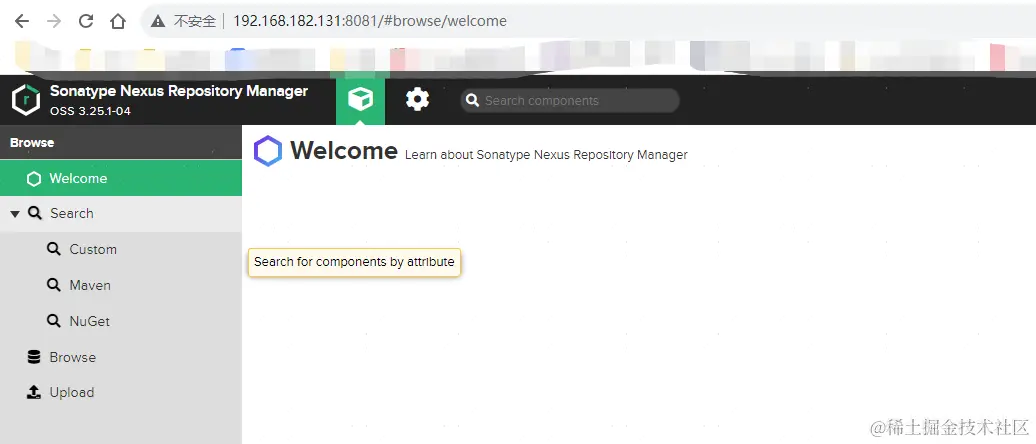1036x444 pixels.
Task: Open Browse in the sidebar
Action: [121, 357]
